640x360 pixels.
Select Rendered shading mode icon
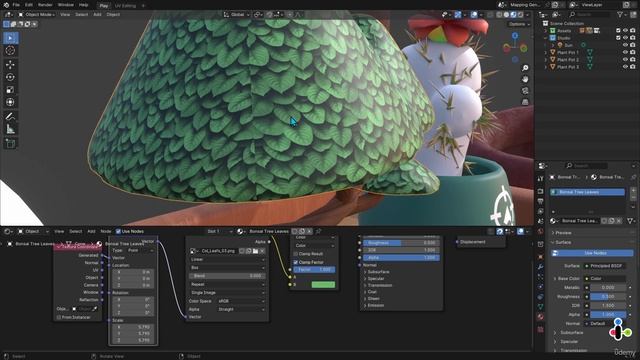(520, 15)
